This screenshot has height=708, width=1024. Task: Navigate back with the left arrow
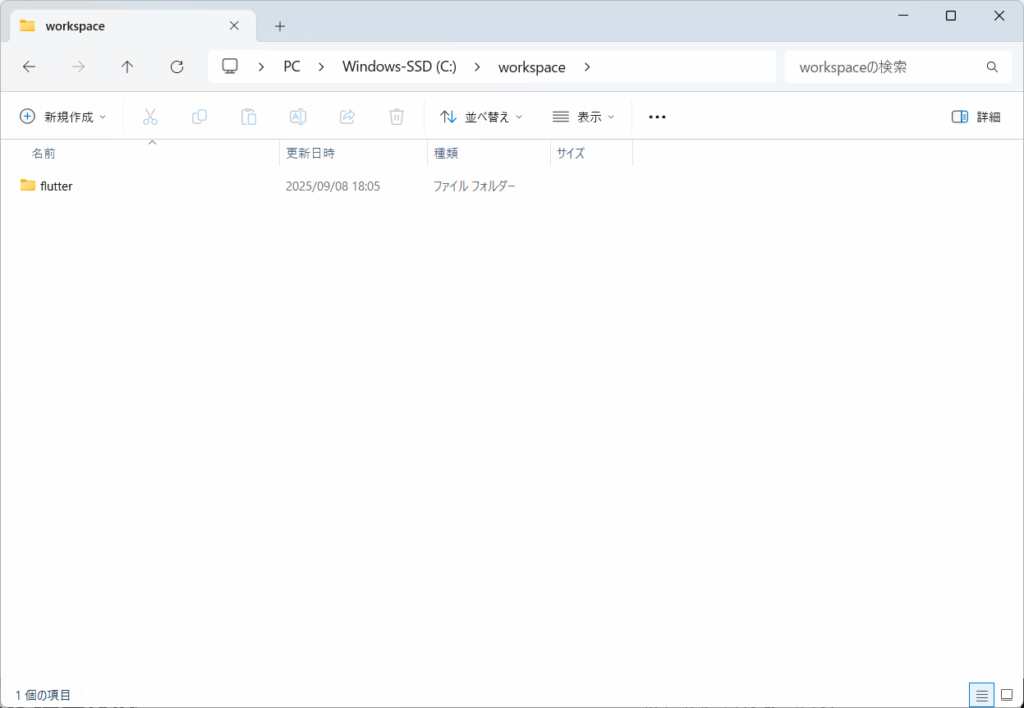coord(29,67)
